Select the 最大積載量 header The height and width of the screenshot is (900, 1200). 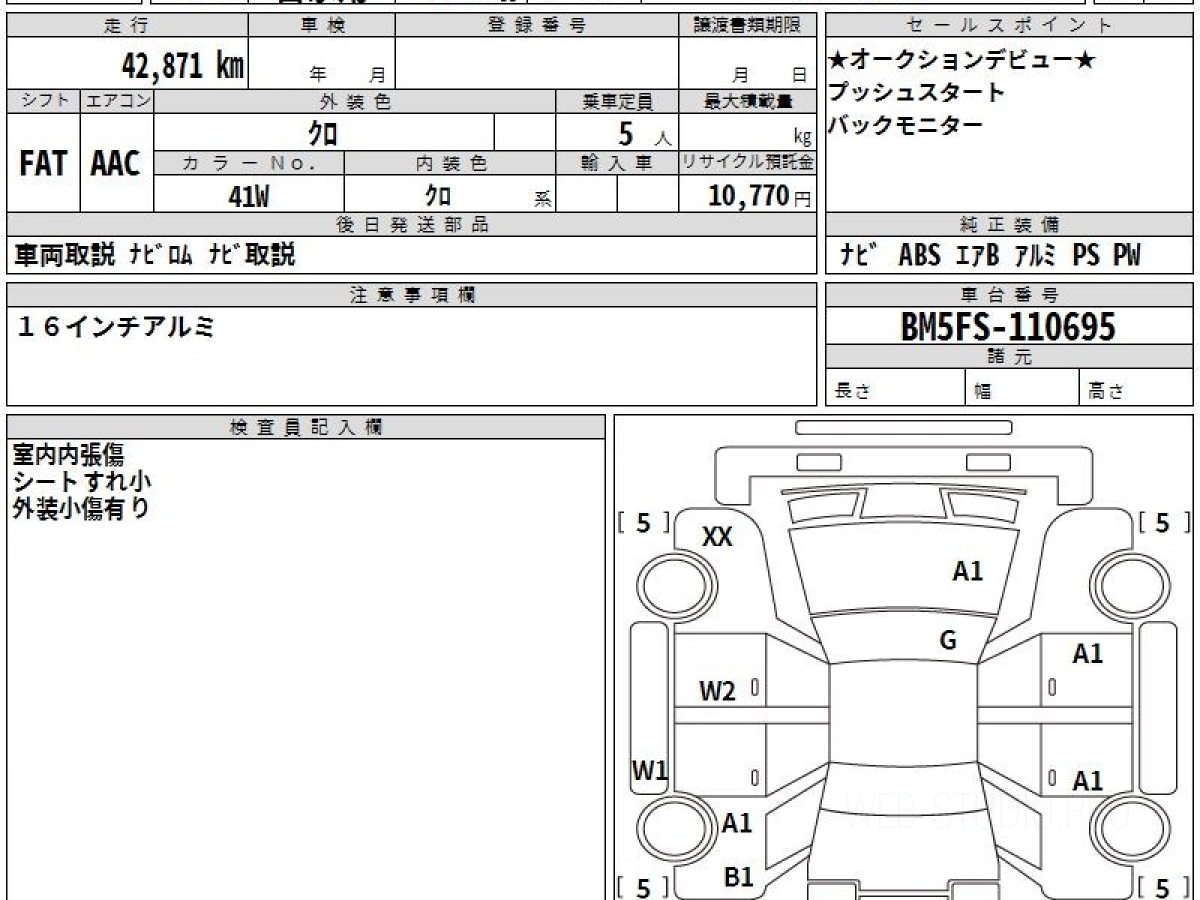(x=747, y=101)
